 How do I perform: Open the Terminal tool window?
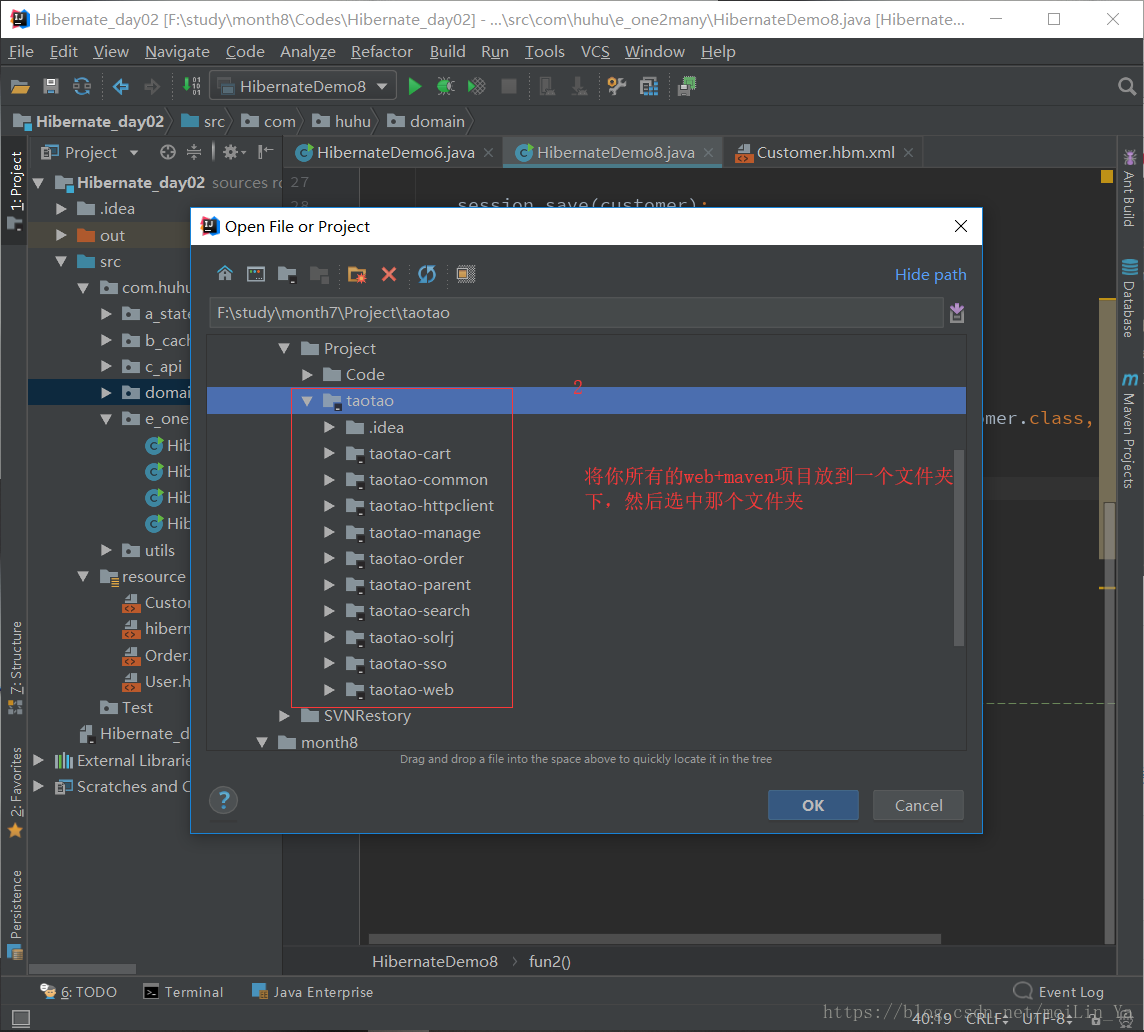pyautogui.click(x=184, y=992)
